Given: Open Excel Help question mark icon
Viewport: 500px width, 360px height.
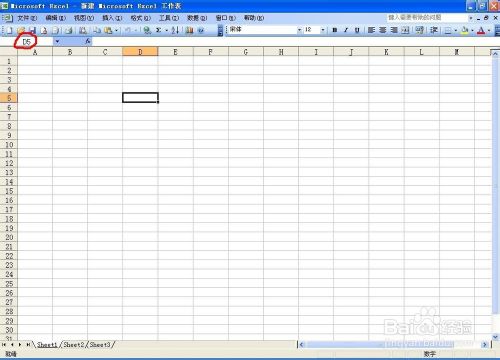Looking at the screenshot, I should click(x=201, y=30).
